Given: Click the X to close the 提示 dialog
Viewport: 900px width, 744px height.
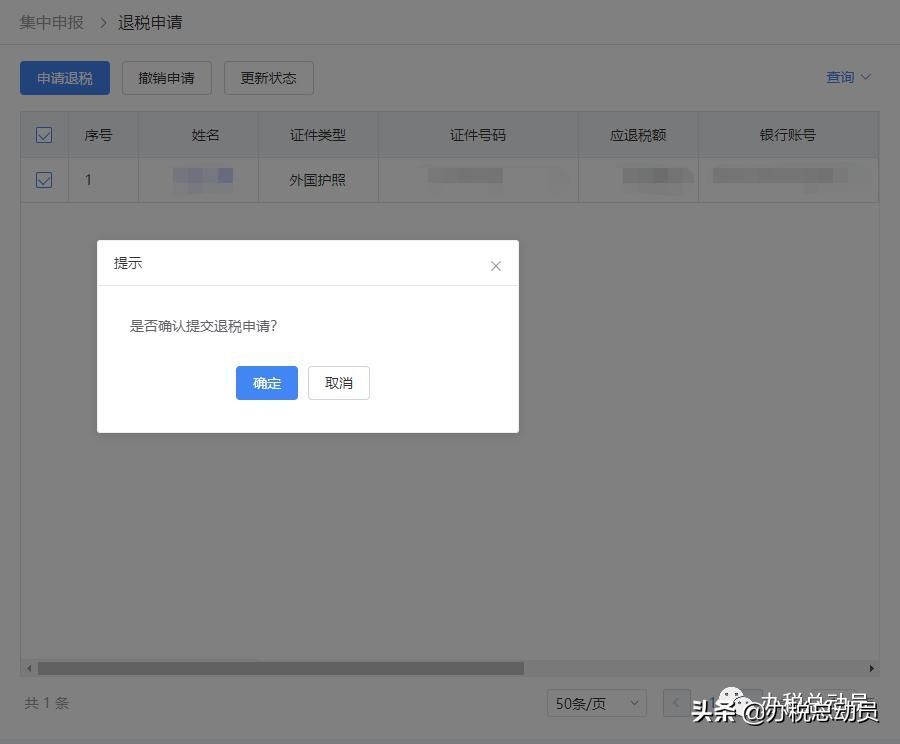Looking at the screenshot, I should (495, 266).
